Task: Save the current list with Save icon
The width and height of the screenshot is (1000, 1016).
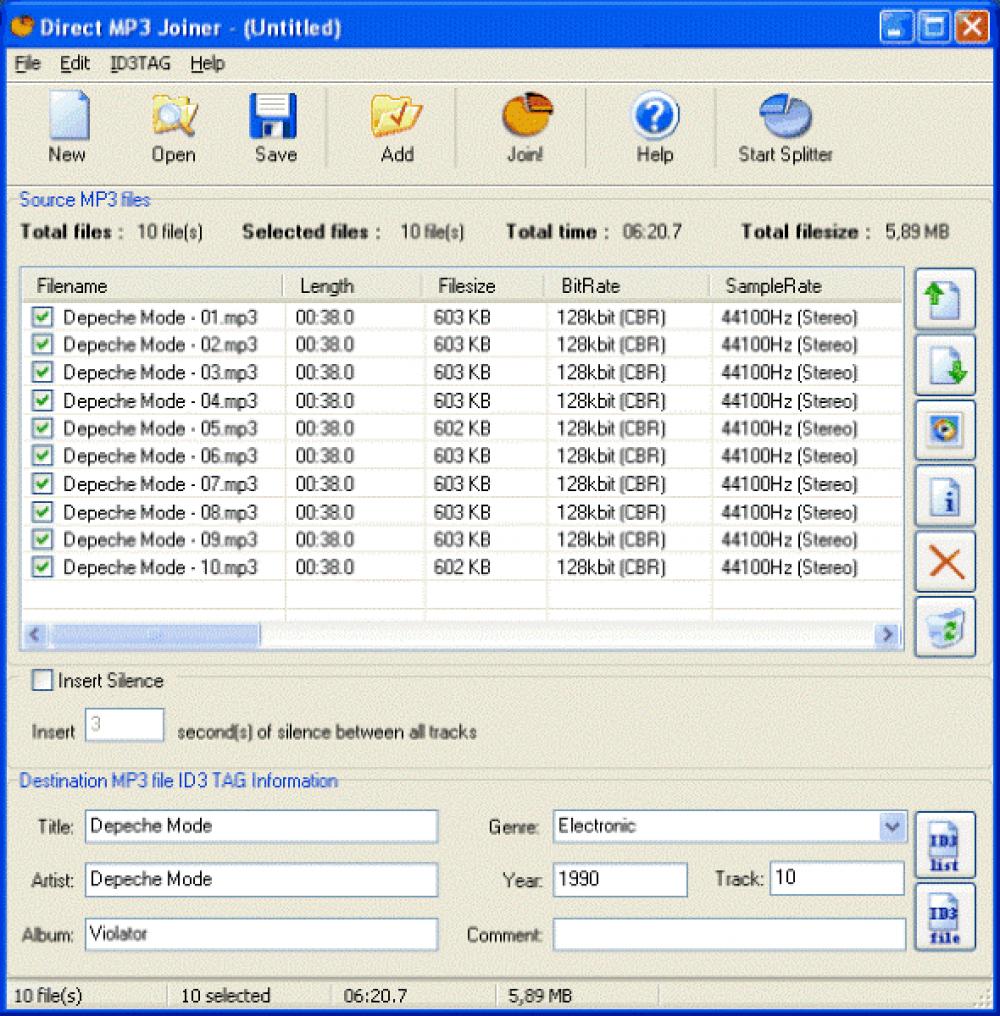Action: pyautogui.click(x=274, y=124)
